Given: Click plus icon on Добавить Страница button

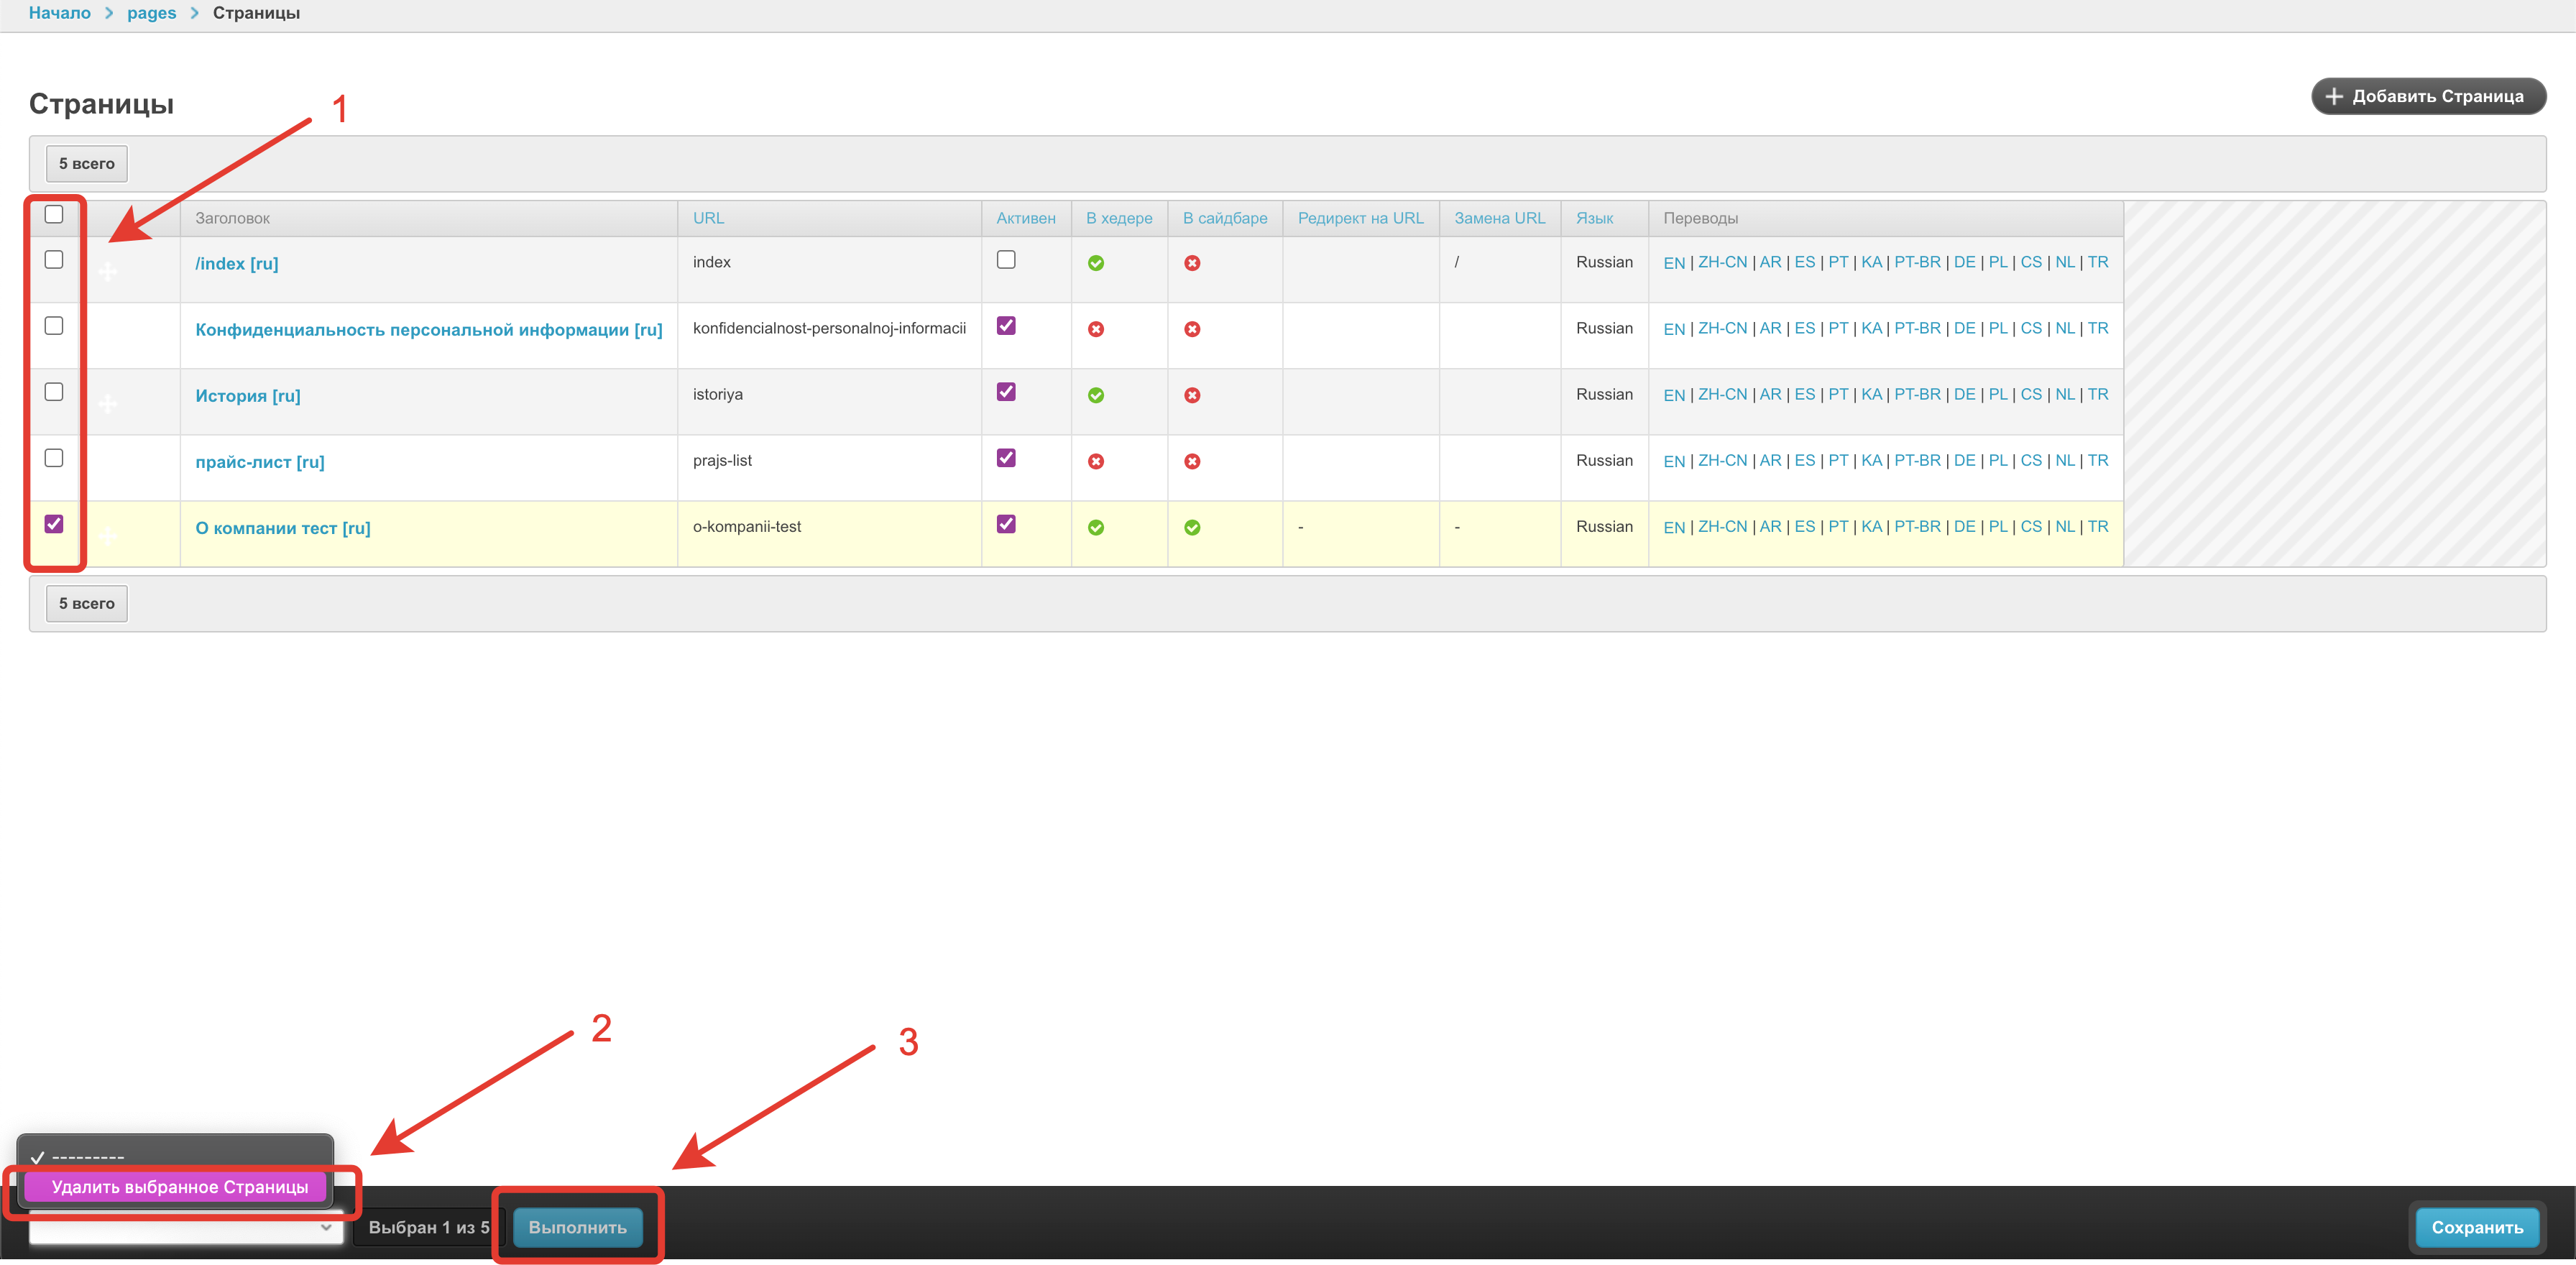Looking at the screenshot, I should pos(2333,96).
